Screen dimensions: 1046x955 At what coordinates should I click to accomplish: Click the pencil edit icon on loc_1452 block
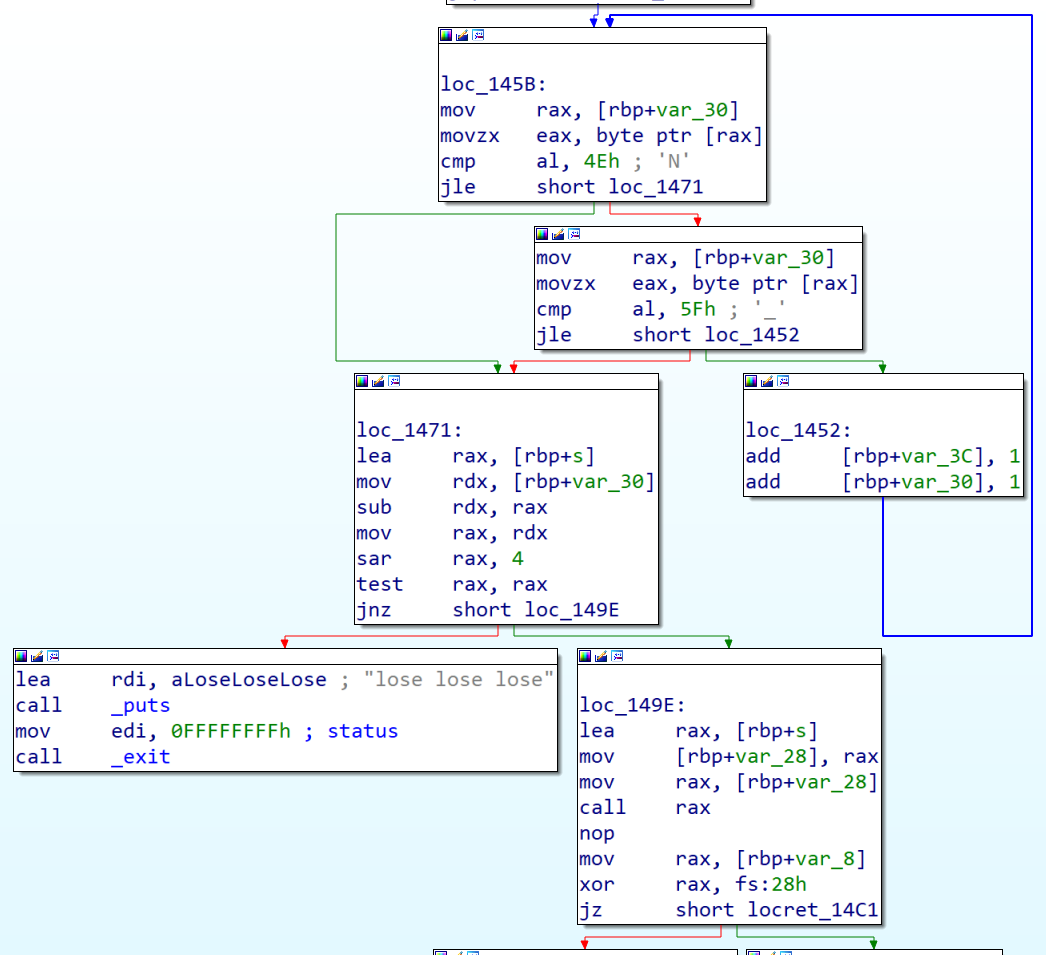point(768,381)
